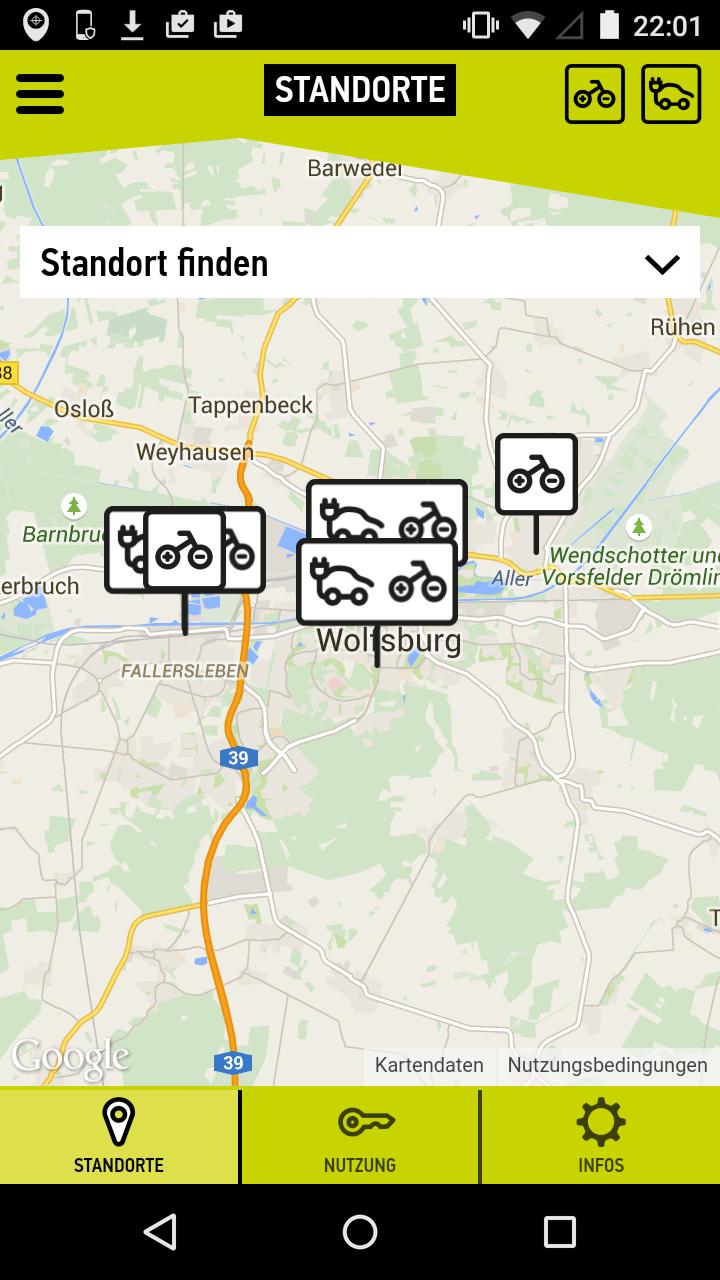Select the front e-bike marker in Fallersleben
The width and height of the screenshot is (720, 1280).
pos(185,550)
